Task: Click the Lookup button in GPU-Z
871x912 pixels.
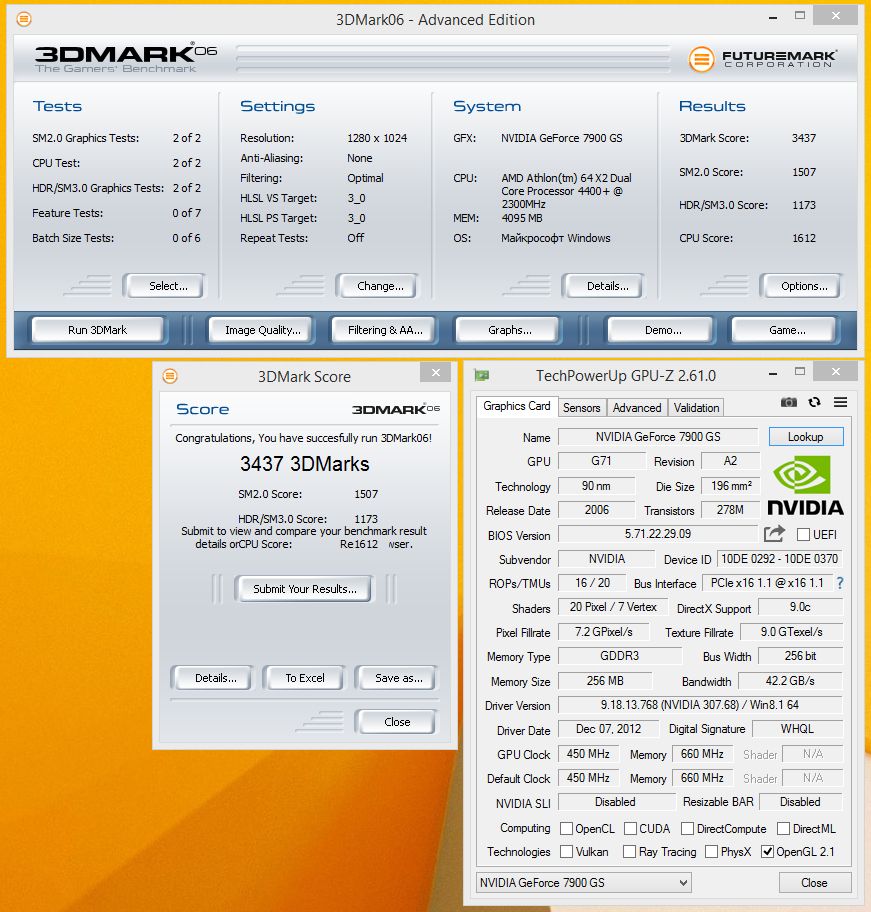Action: pyautogui.click(x=805, y=437)
